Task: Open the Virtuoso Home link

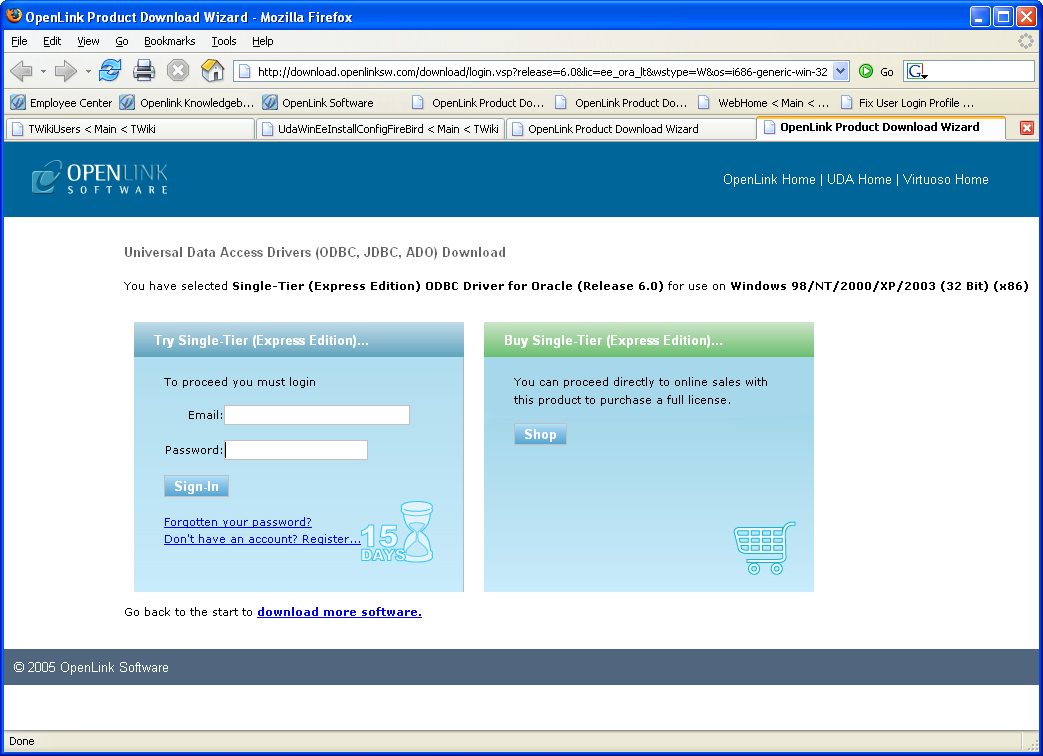Action: (x=945, y=180)
